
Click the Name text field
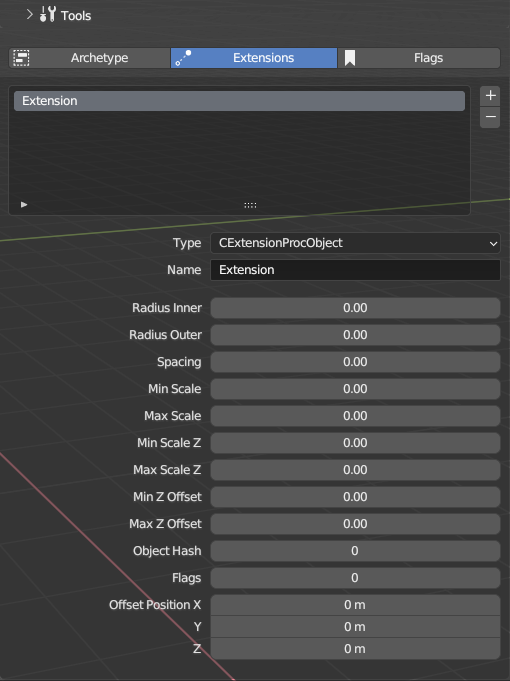point(355,270)
